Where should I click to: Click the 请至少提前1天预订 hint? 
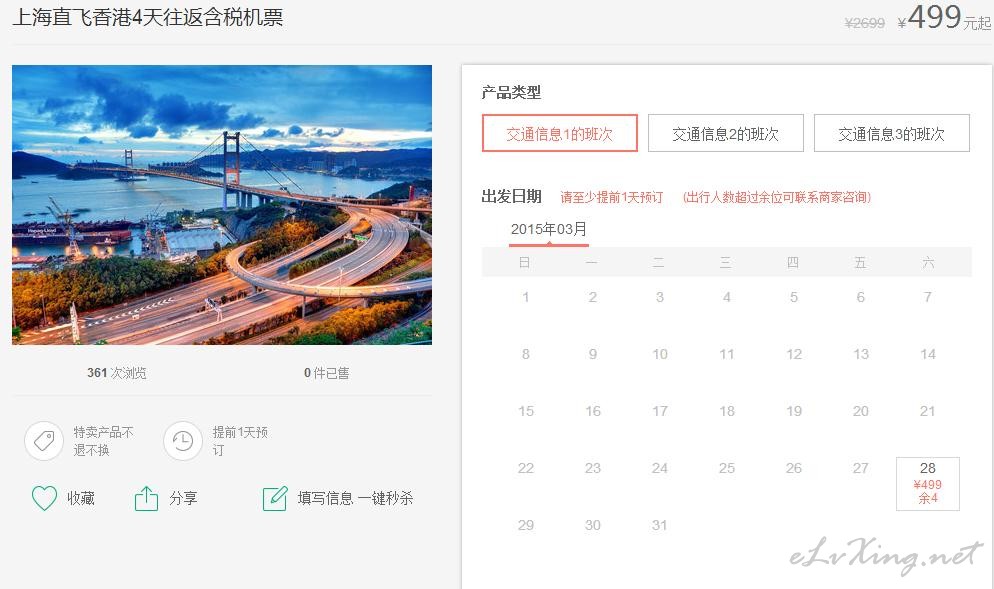point(612,197)
